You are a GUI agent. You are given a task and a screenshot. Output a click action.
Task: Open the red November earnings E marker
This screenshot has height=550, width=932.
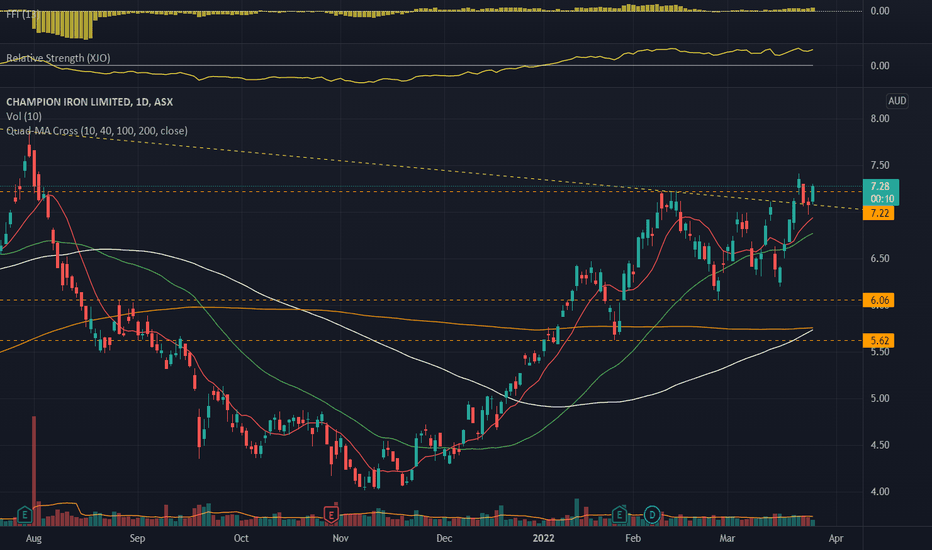[330, 514]
